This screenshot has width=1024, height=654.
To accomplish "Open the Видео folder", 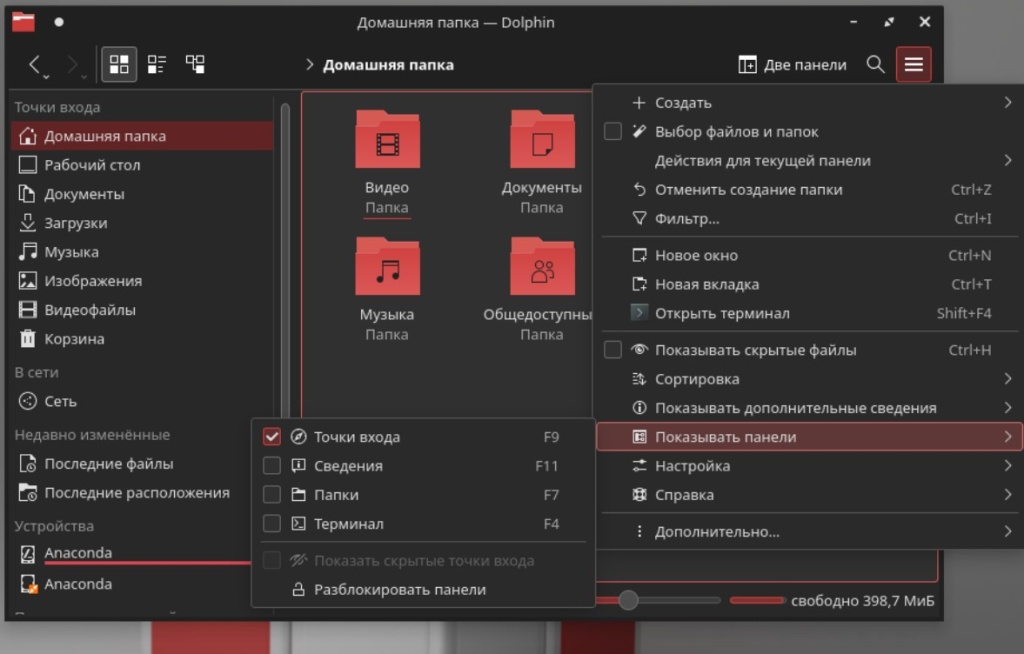I will coord(387,140).
